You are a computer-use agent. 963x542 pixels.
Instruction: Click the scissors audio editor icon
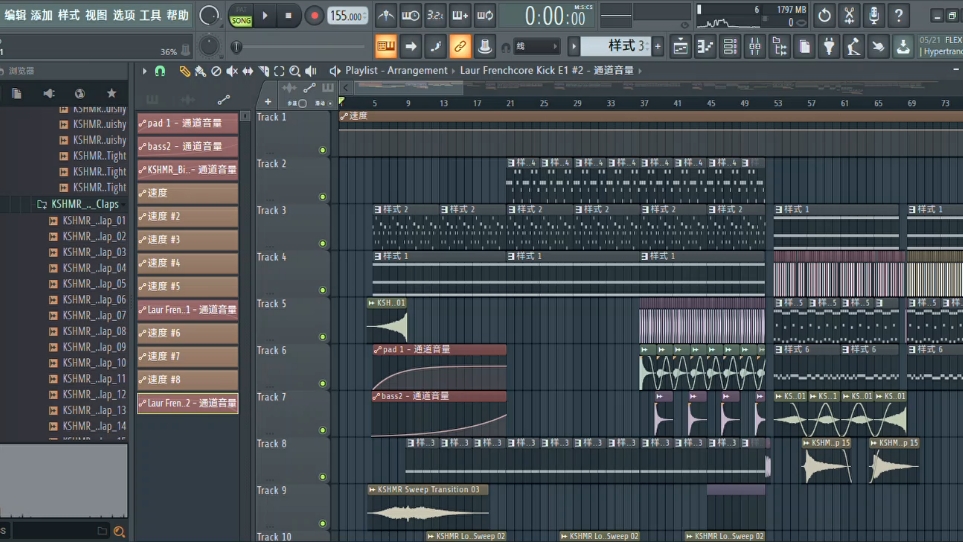(849, 15)
